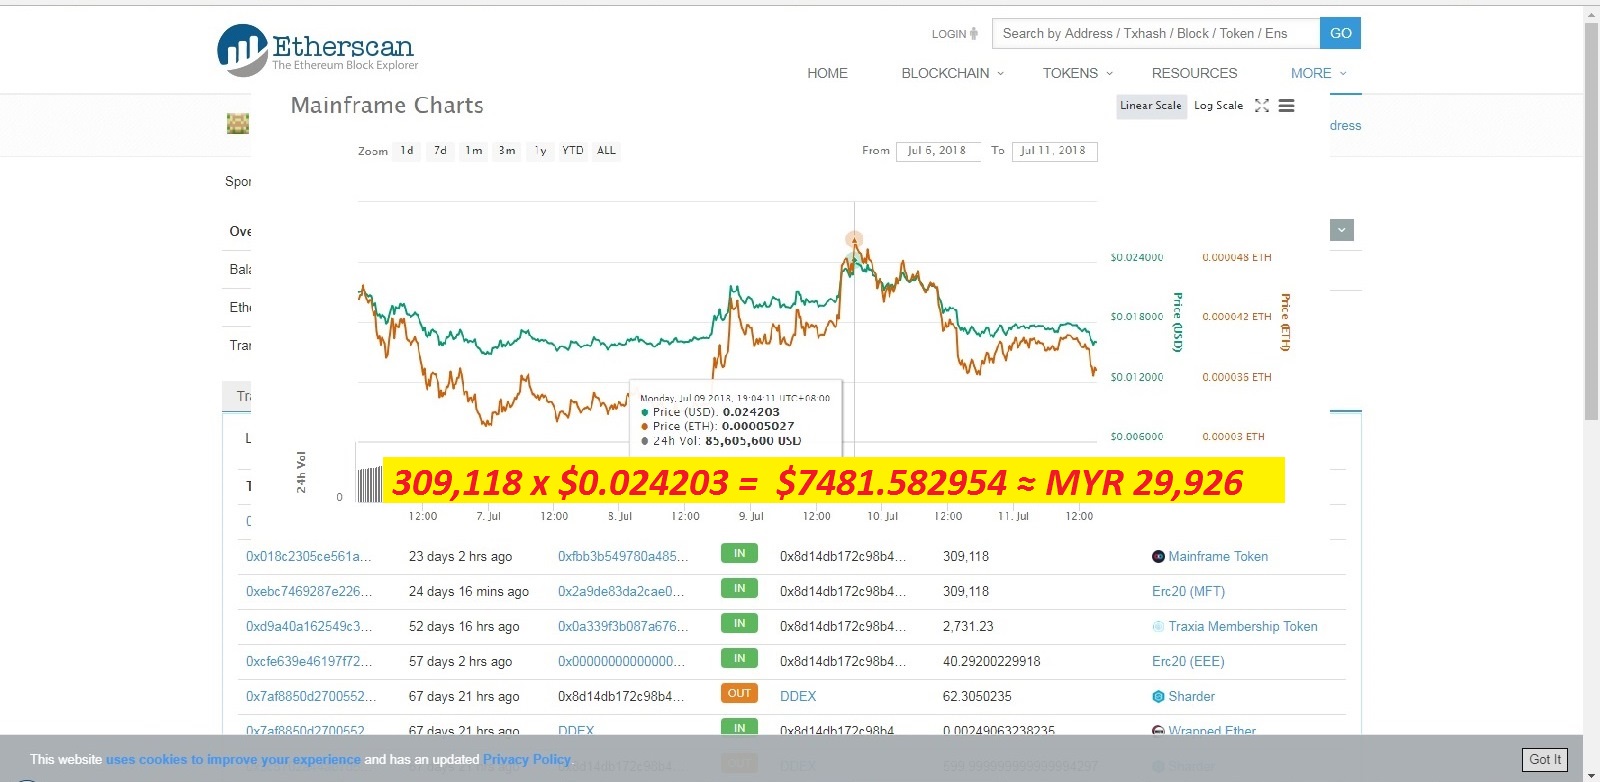Select 309,118 amount in Mainframe Token row
Image resolution: width=1600 pixels, height=782 pixels.
pos(966,557)
